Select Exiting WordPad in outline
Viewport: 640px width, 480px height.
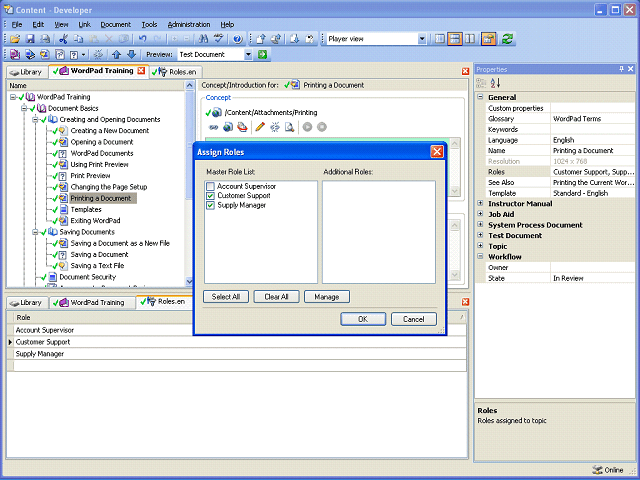(95, 221)
